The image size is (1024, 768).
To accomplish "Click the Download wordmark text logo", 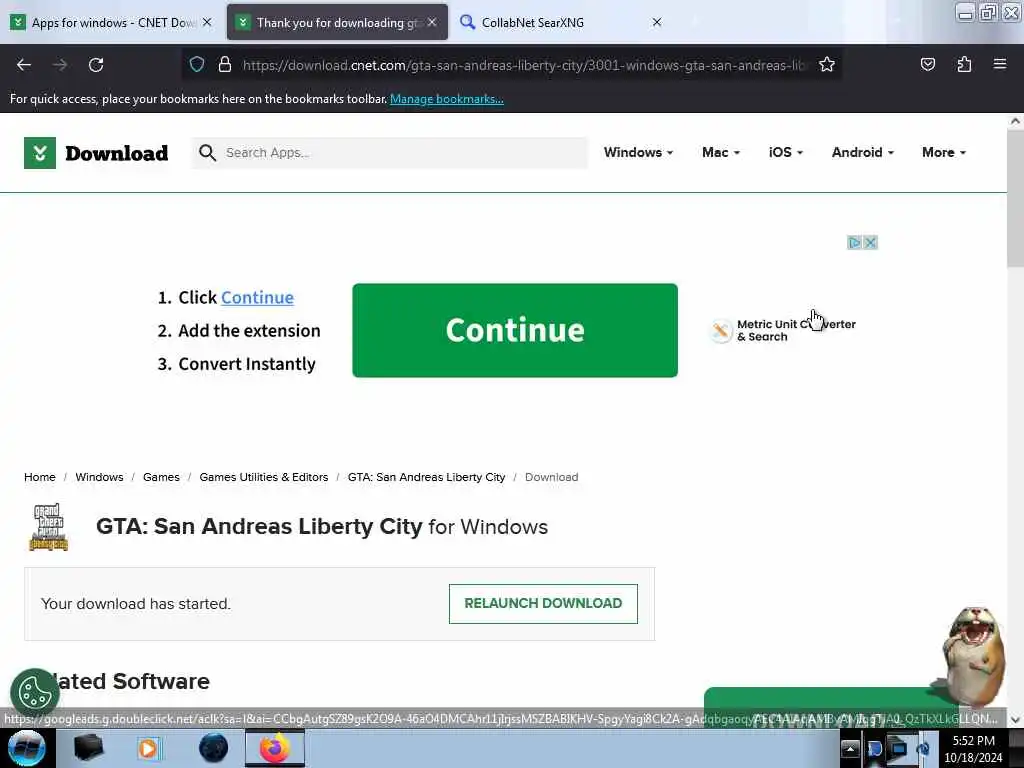I will pyautogui.click(x=117, y=153).
